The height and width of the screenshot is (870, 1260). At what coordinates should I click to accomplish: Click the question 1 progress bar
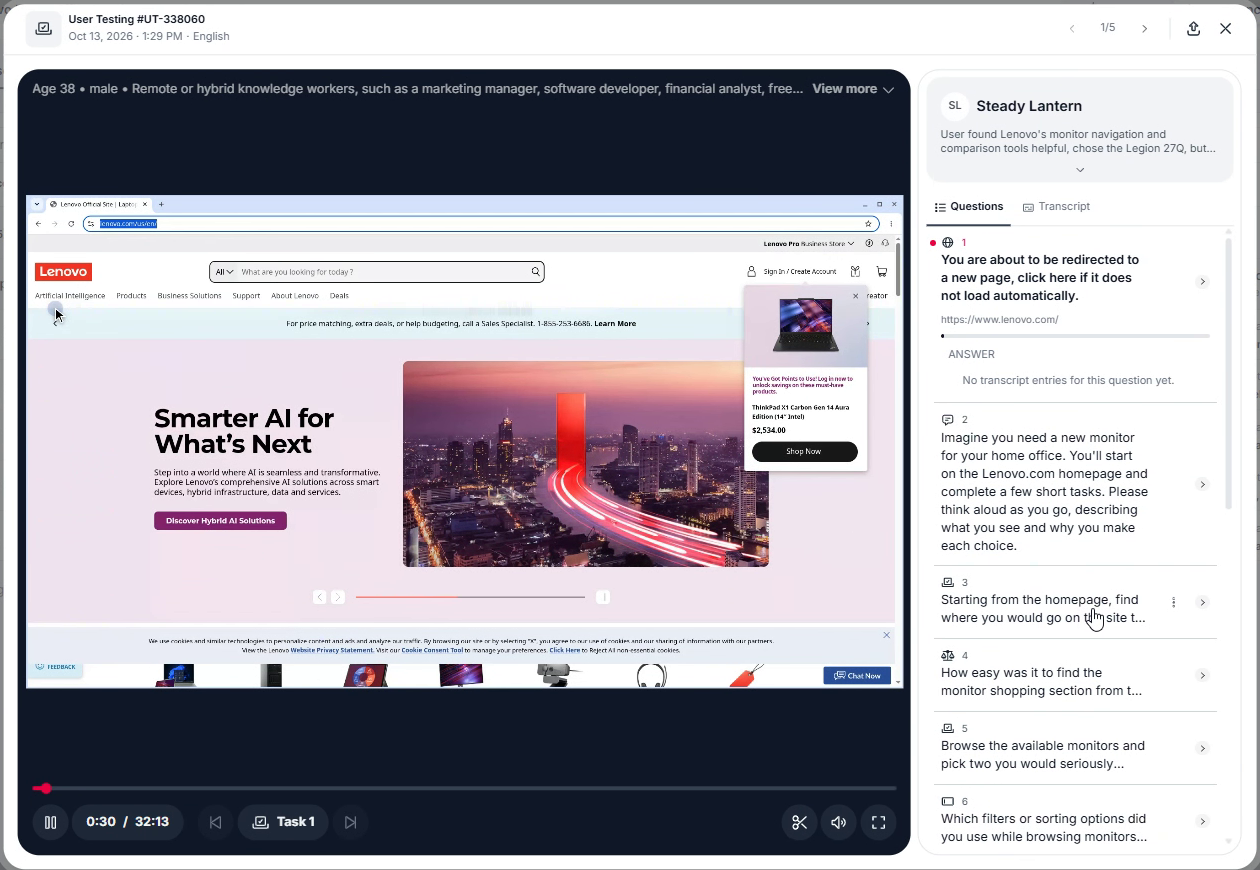[1075, 336]
